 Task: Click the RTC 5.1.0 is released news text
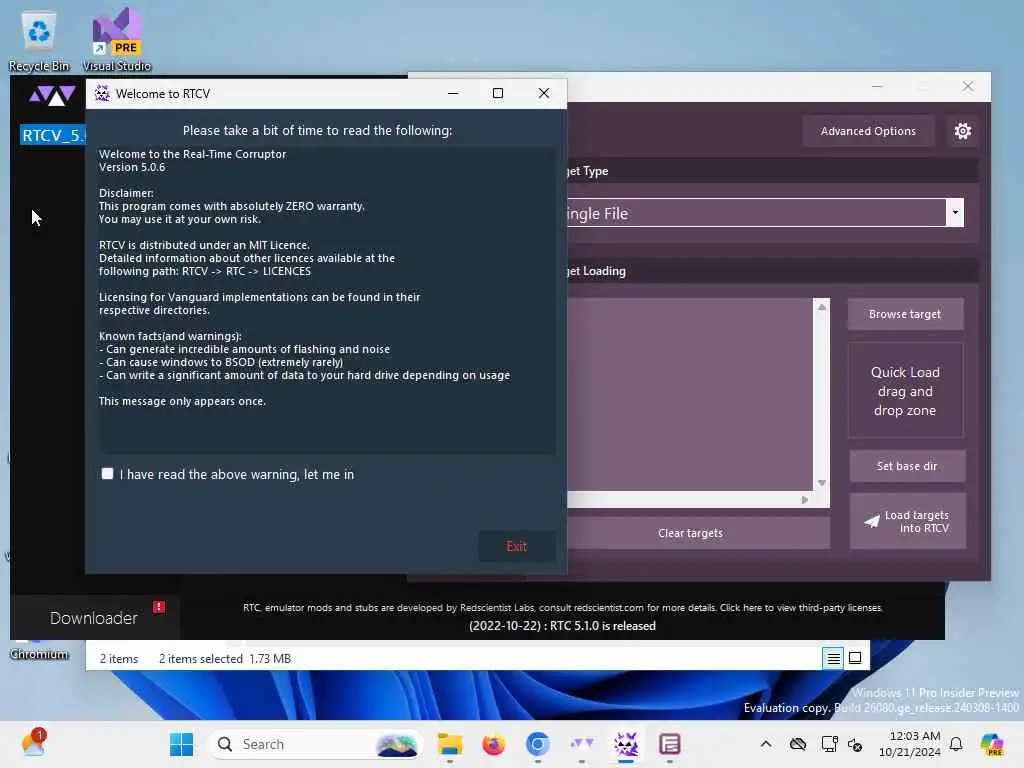(x=562, y=626)
